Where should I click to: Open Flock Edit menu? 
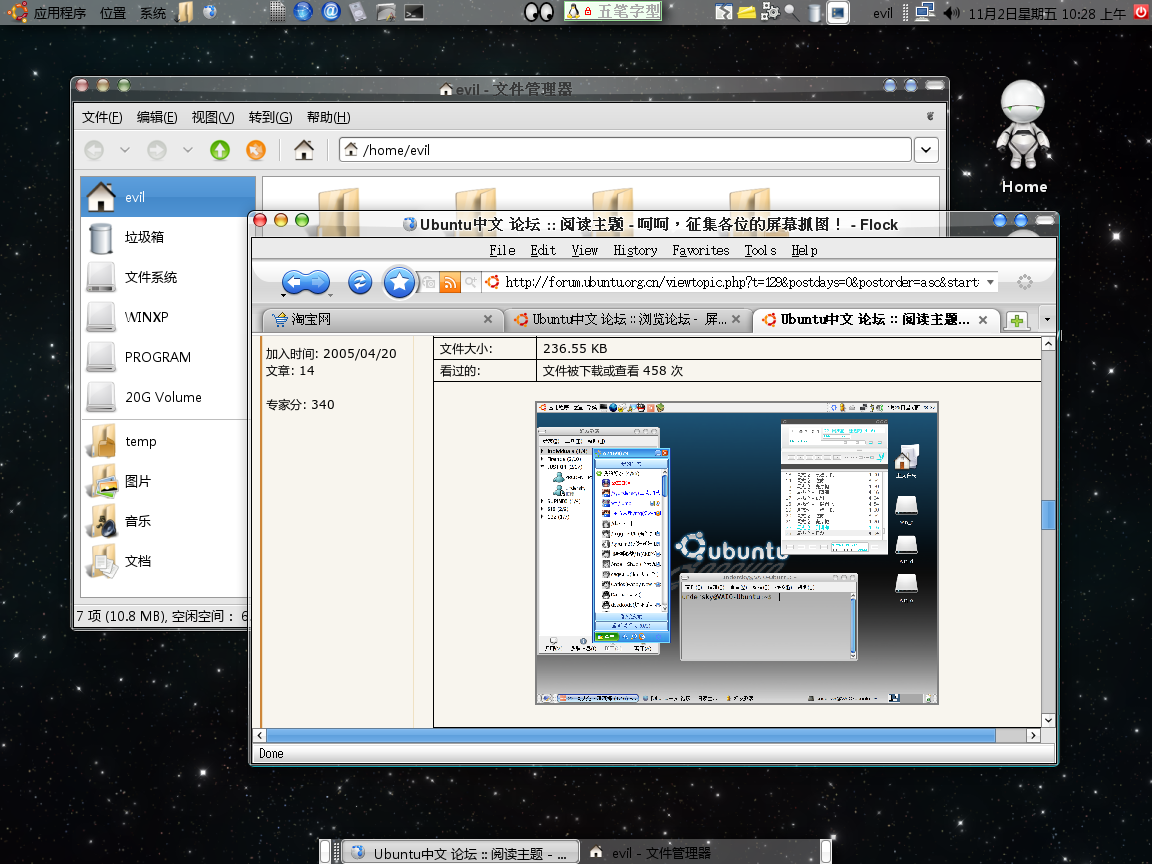coord(543,251)
